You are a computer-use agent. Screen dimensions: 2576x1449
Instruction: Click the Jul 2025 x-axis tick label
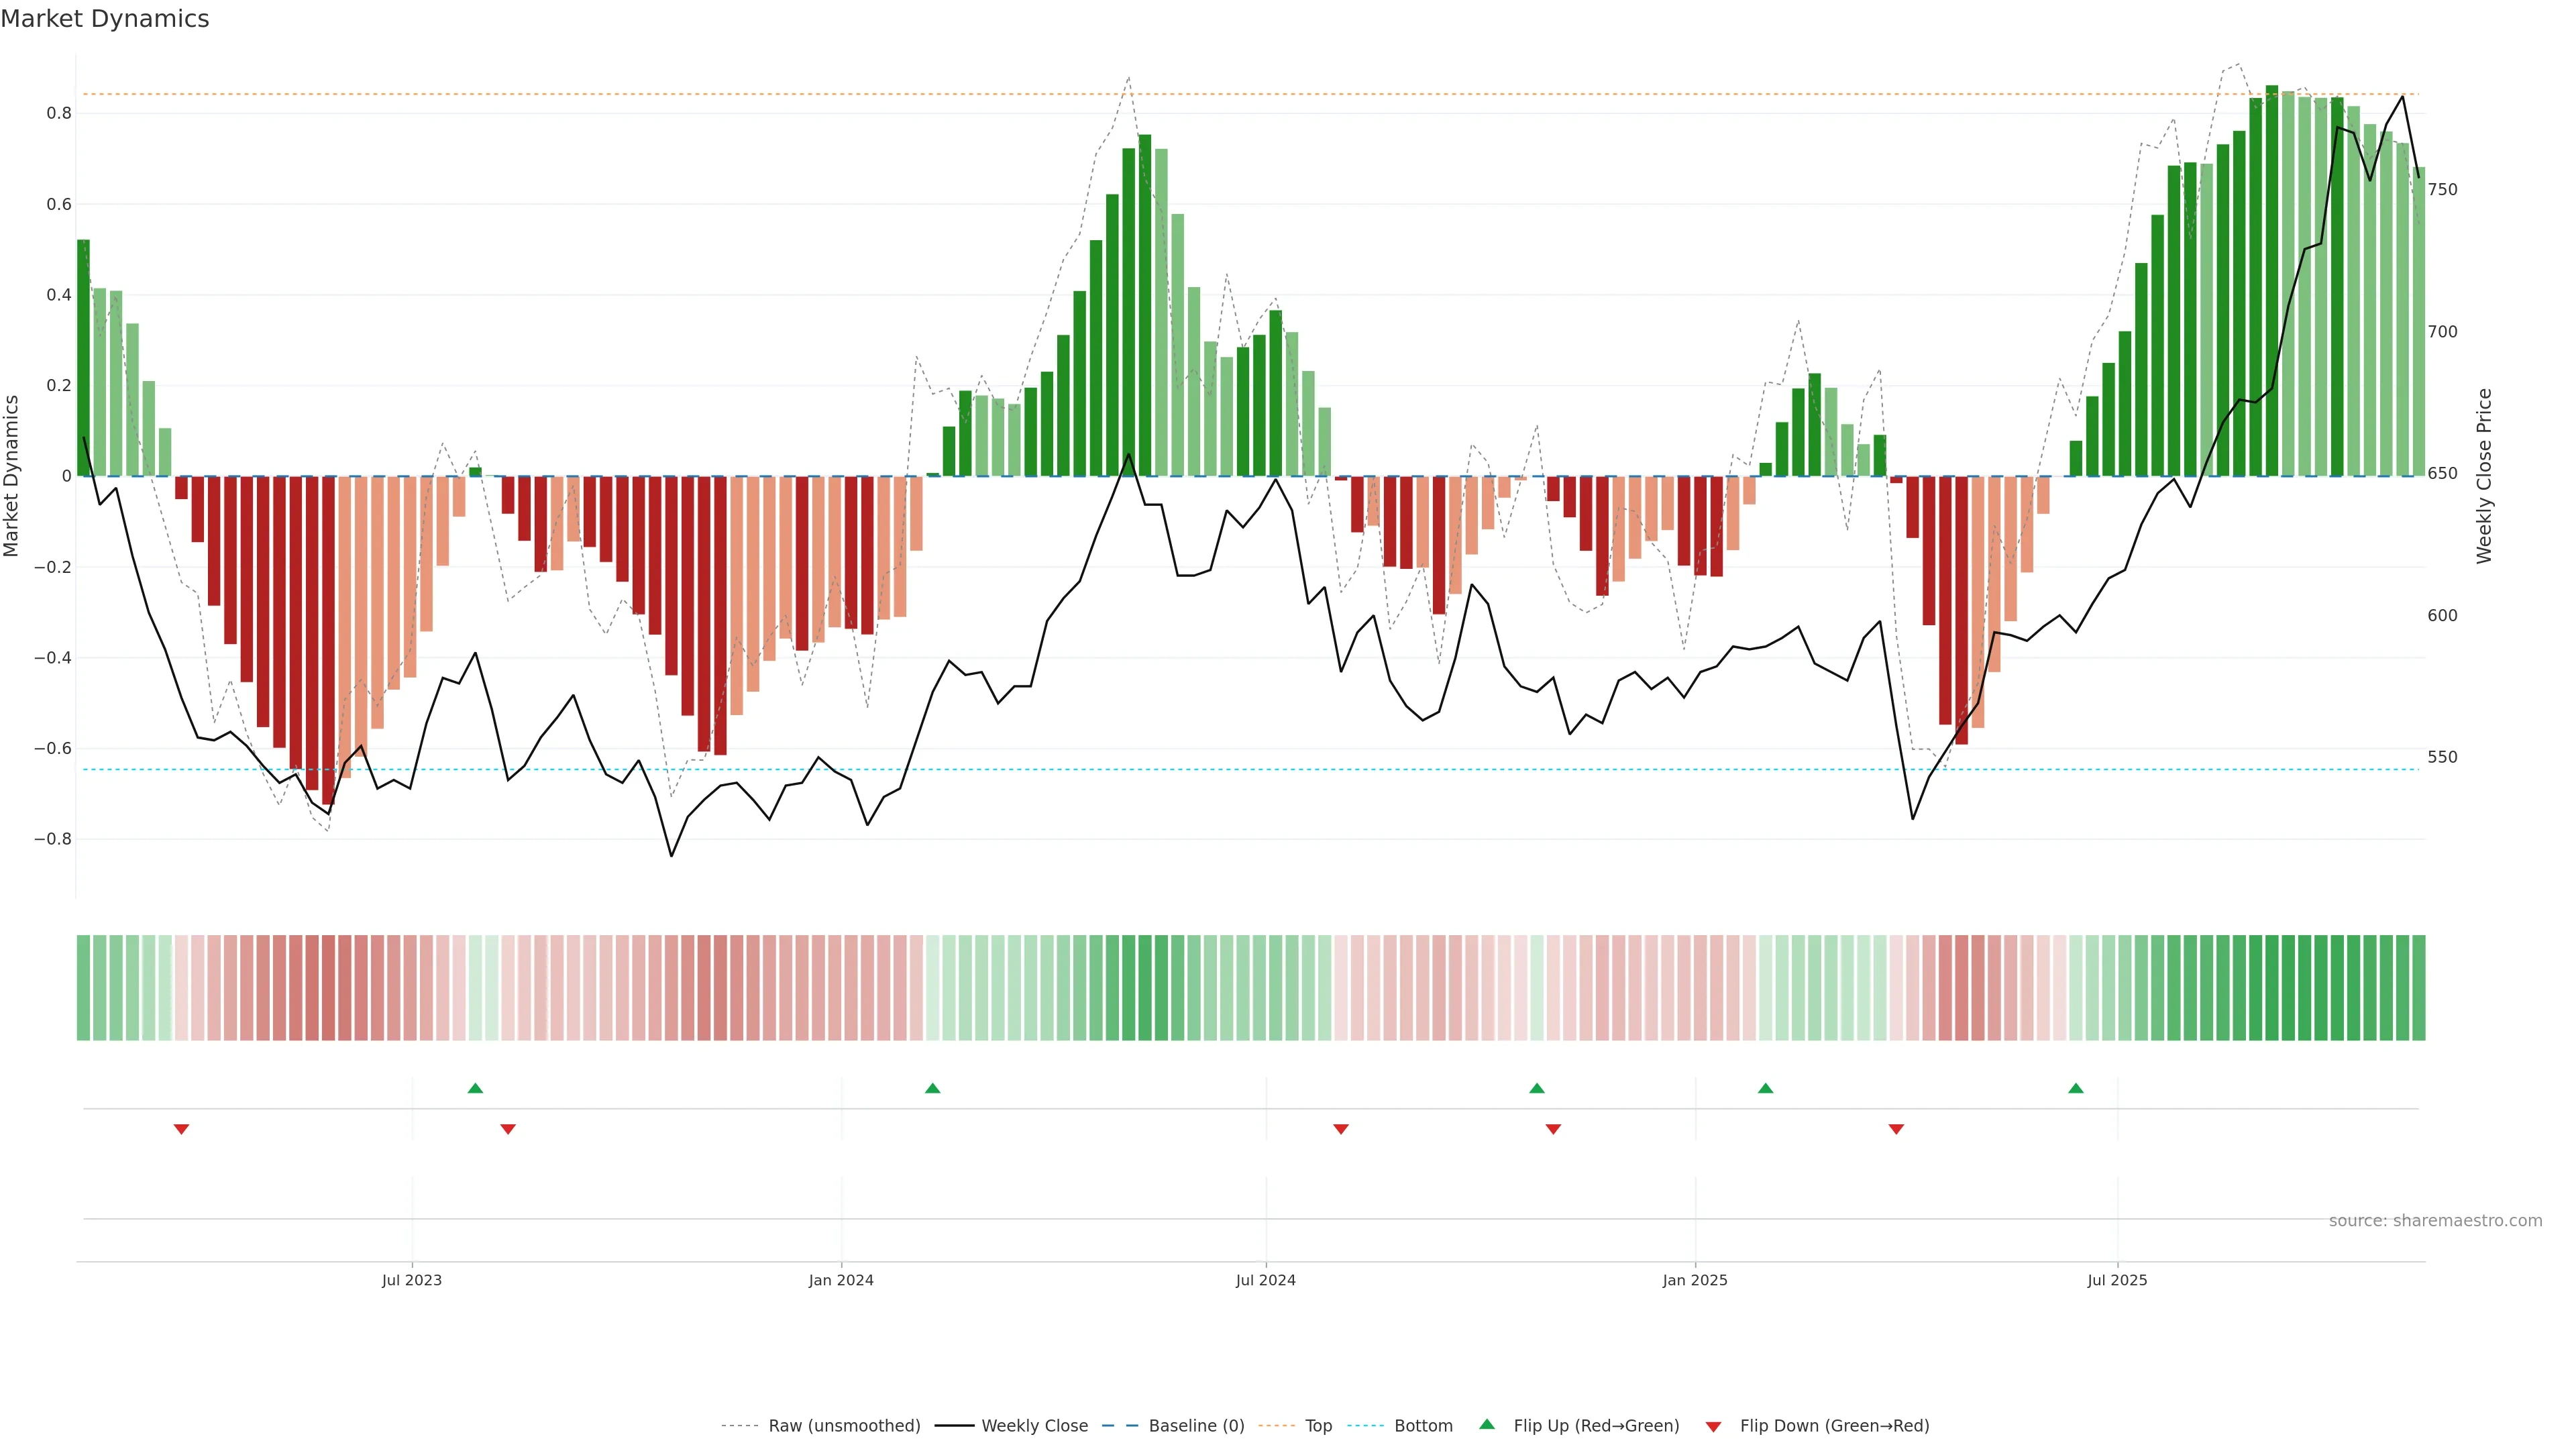coord(2117,1280)
